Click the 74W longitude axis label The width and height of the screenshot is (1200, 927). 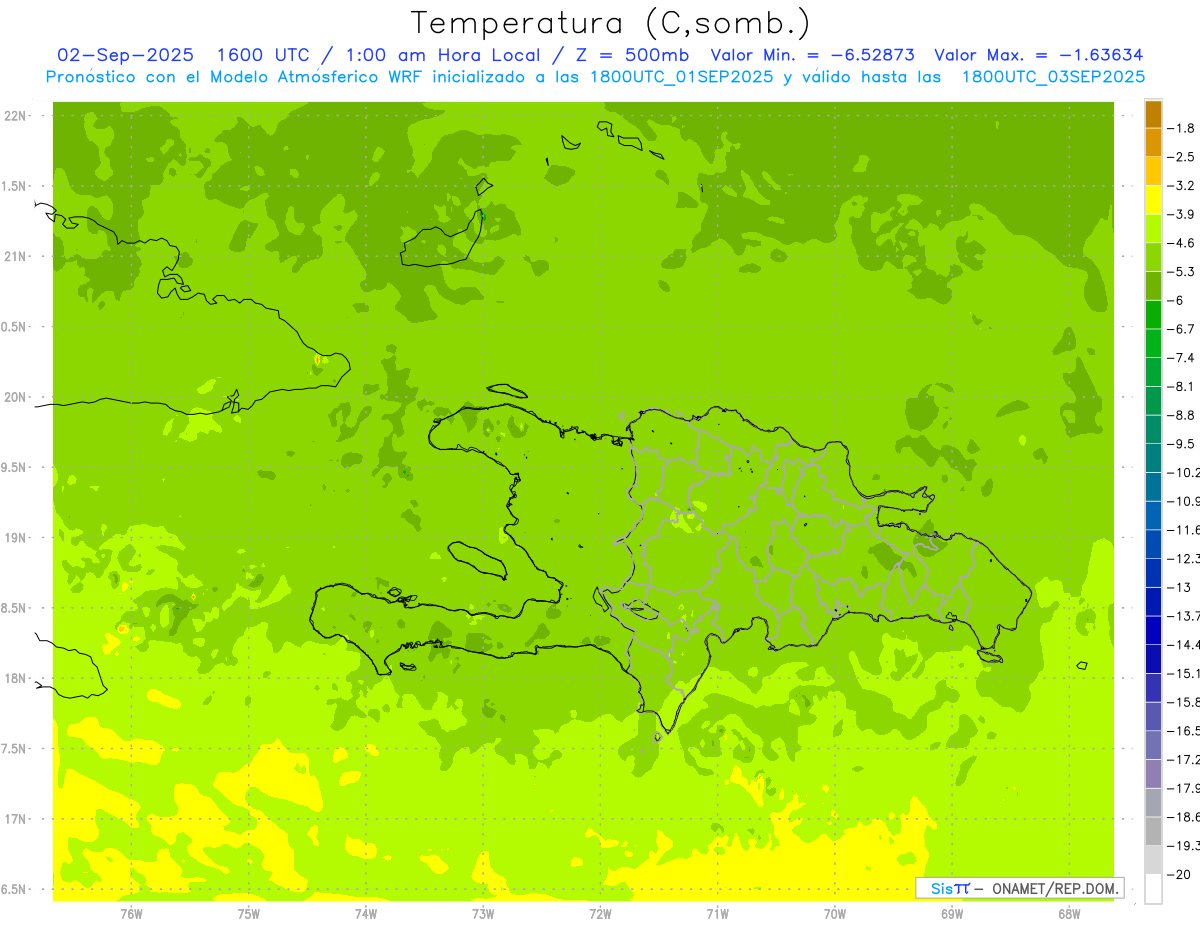point(366,913)
